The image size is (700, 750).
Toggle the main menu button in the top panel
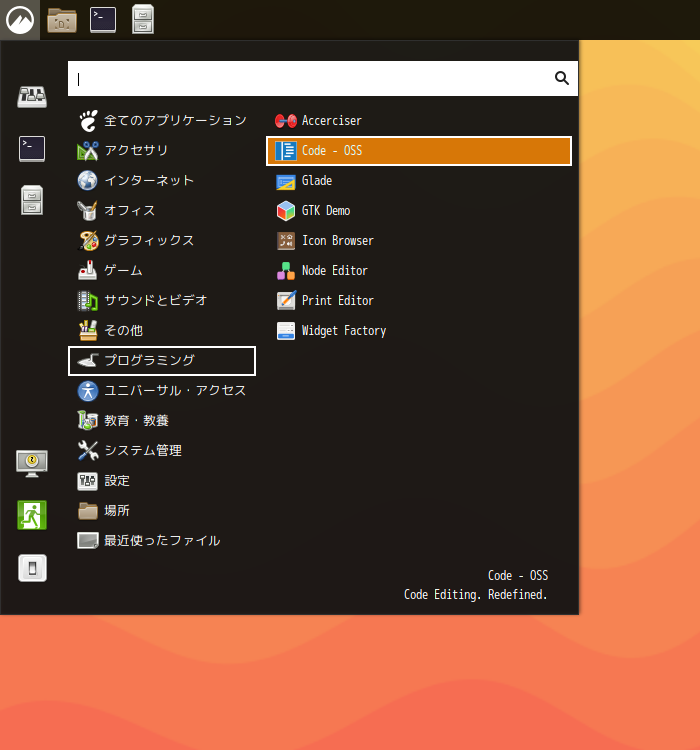pyautogui.click(x=20, y=20)
